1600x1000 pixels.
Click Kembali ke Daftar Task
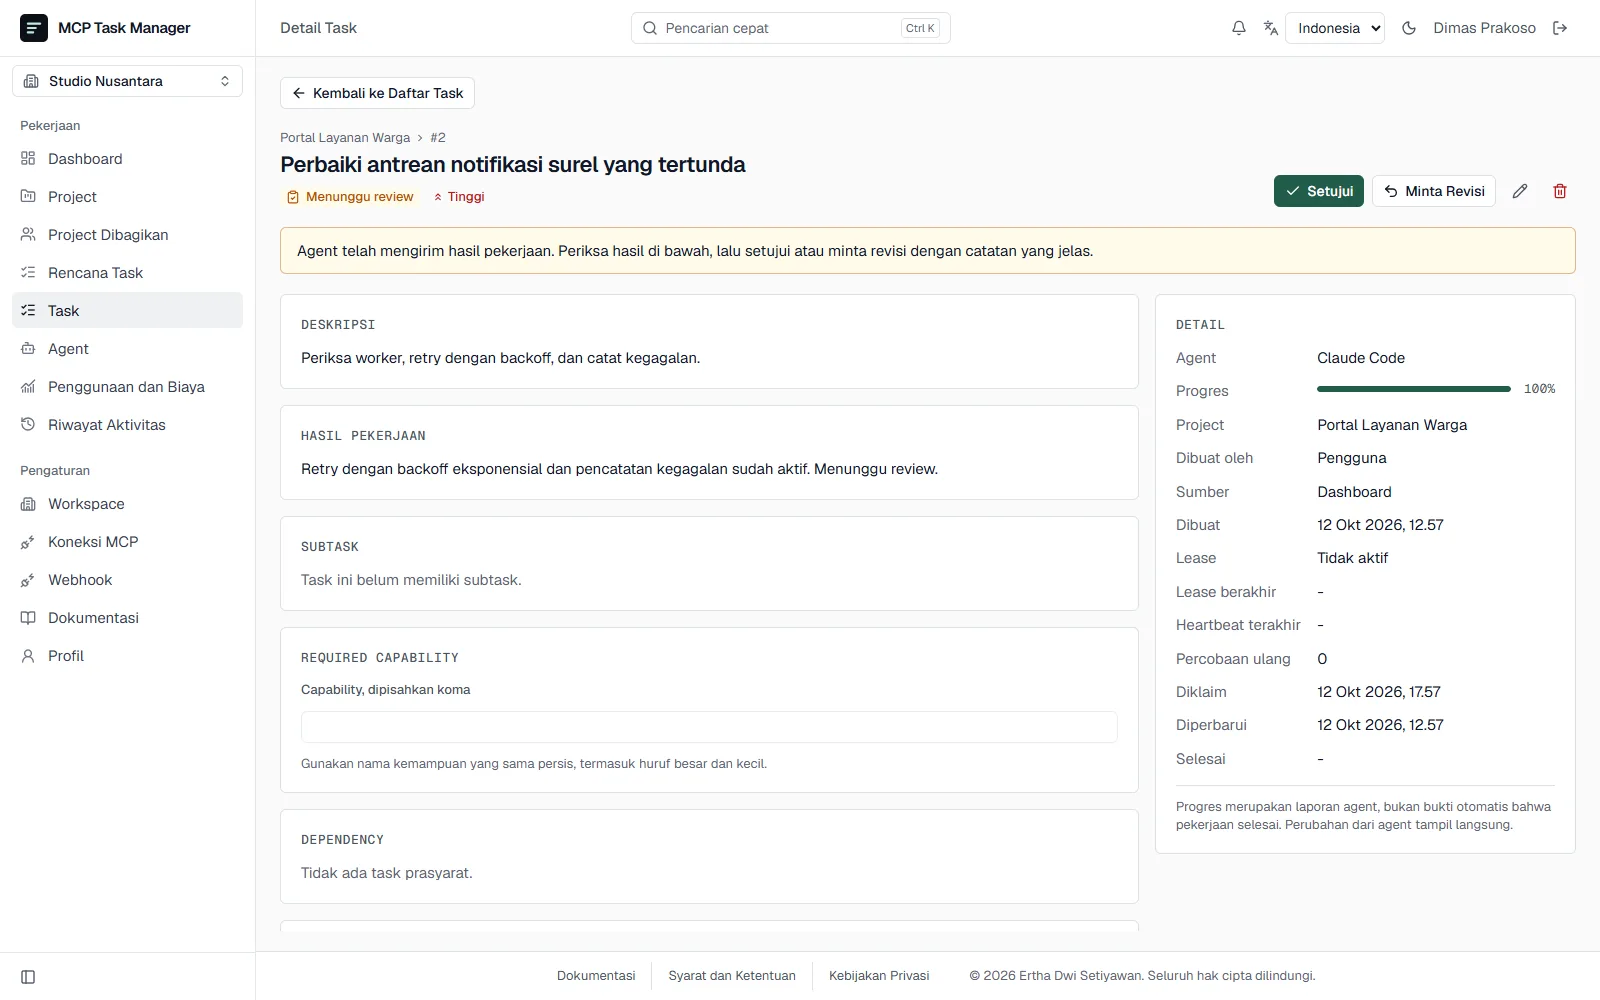(x=377, y=93)
